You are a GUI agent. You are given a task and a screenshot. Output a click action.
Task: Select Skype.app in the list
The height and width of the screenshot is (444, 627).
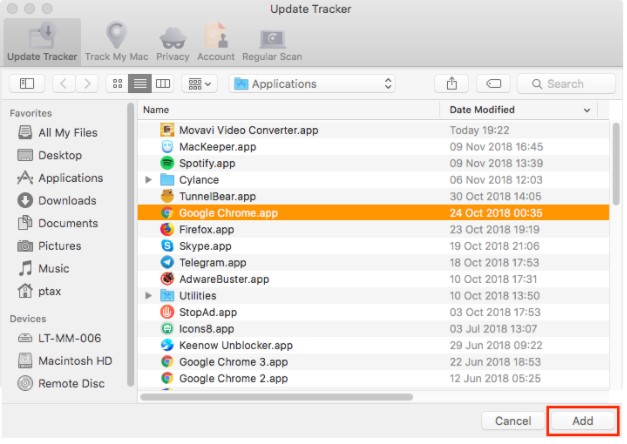coord(373,246)
